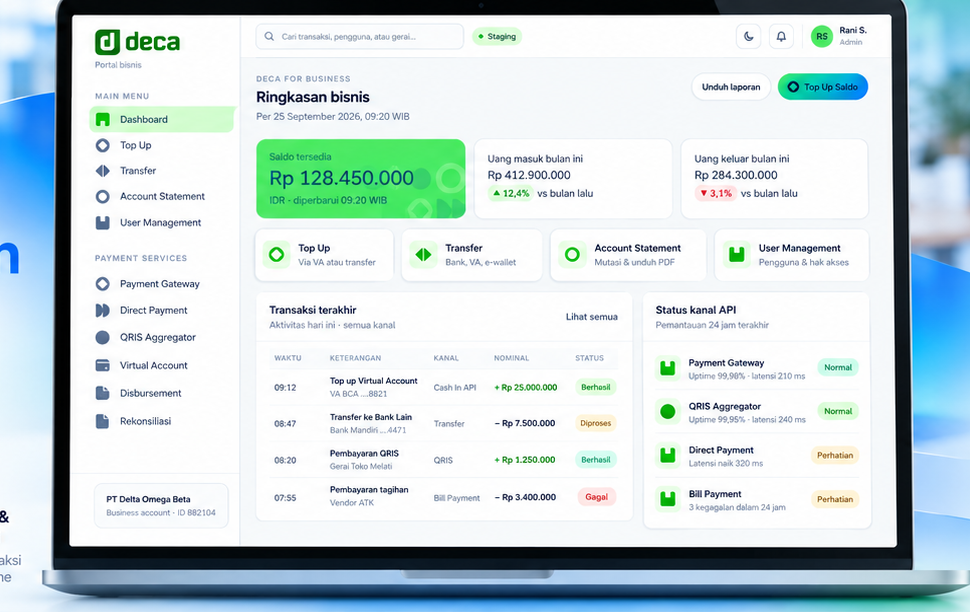The height and width of the screenshot is (612, 970).
Task: Click Unduh laporan button
Action: click(731, 87)
